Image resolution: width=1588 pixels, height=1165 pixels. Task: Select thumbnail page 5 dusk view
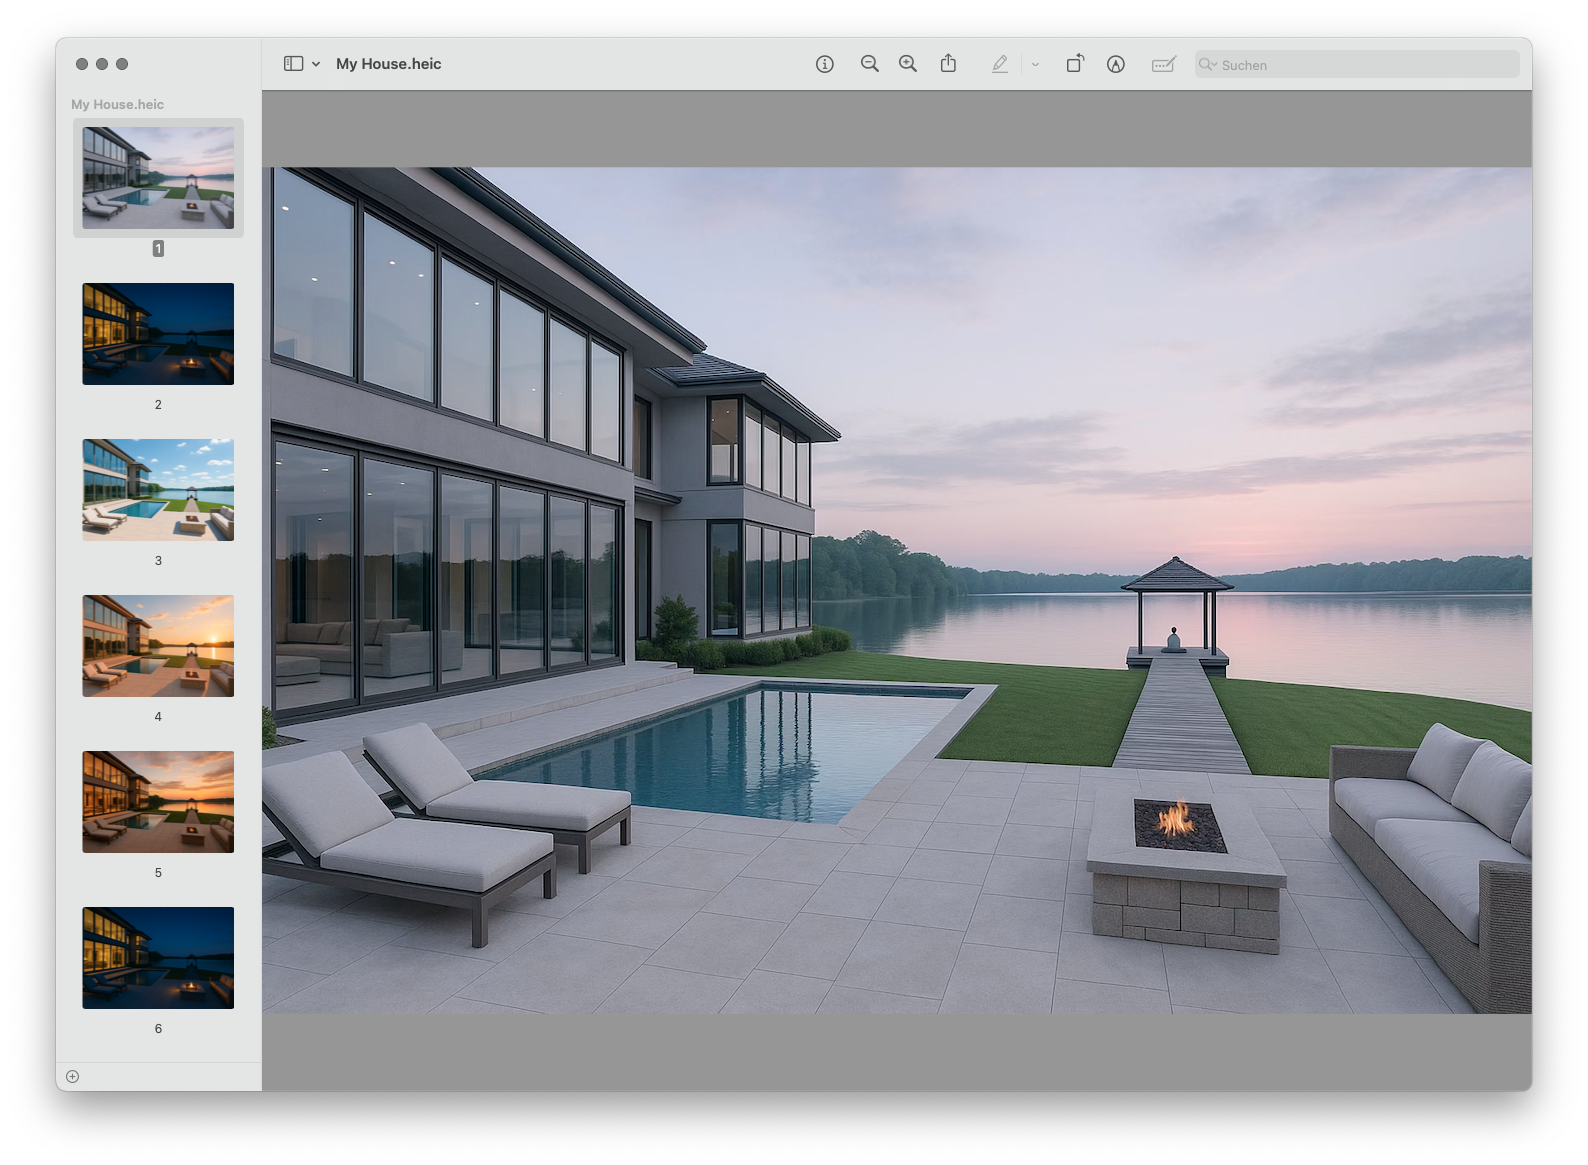click(158, 802)
